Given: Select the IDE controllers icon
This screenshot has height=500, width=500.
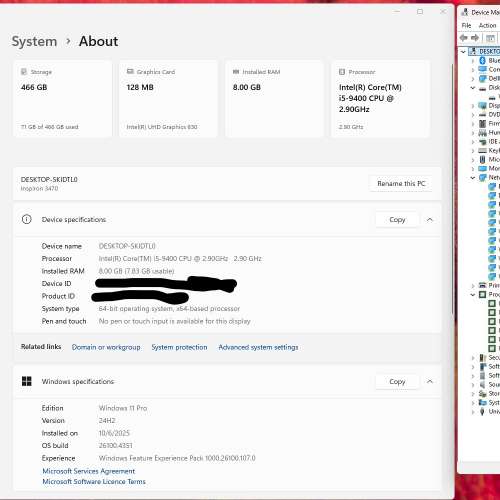Looking at the screenshot, I should click(x=482, y=142).
